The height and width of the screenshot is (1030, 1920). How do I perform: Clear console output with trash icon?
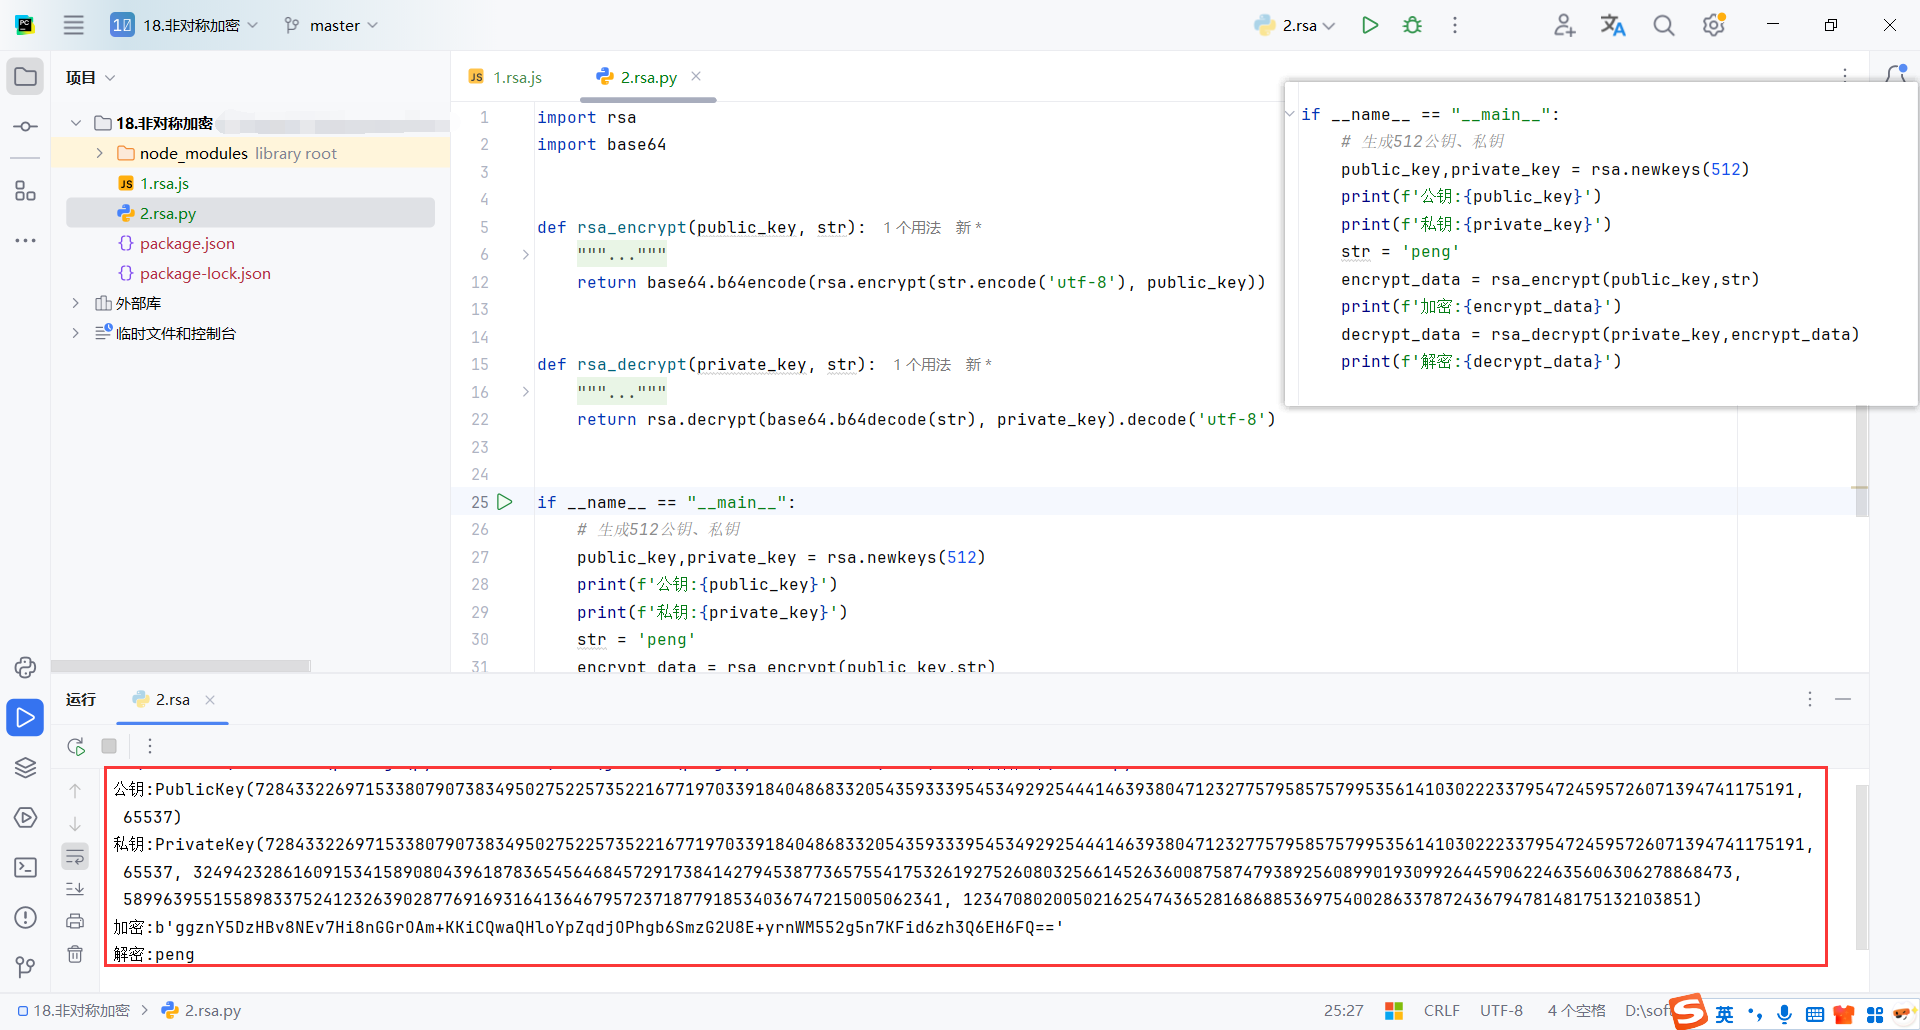75,954
